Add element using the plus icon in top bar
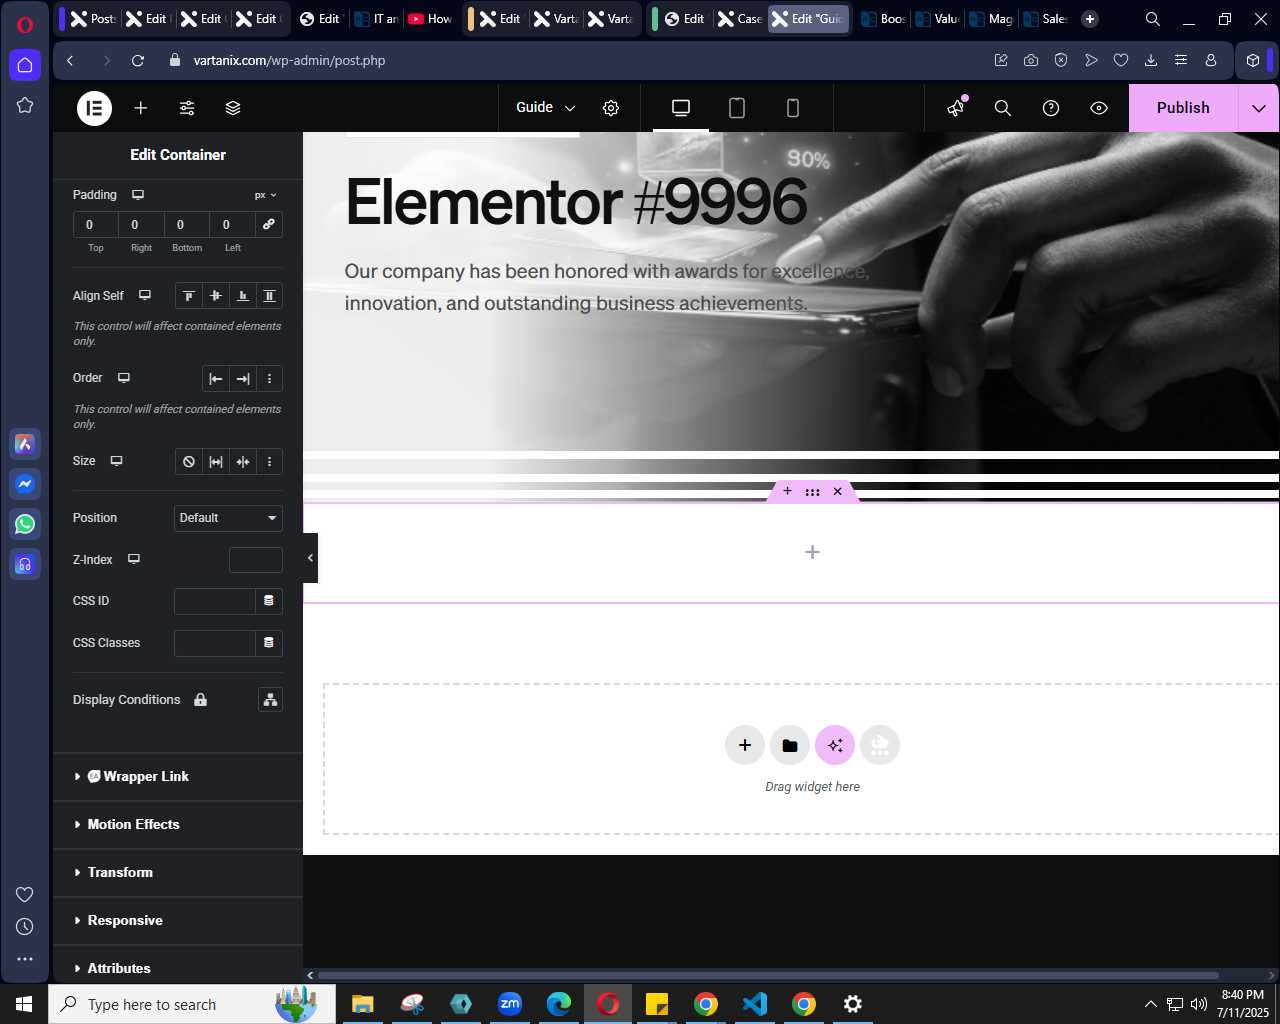The height and width of the screenshot is (1024, 1280). coord(141,108)
